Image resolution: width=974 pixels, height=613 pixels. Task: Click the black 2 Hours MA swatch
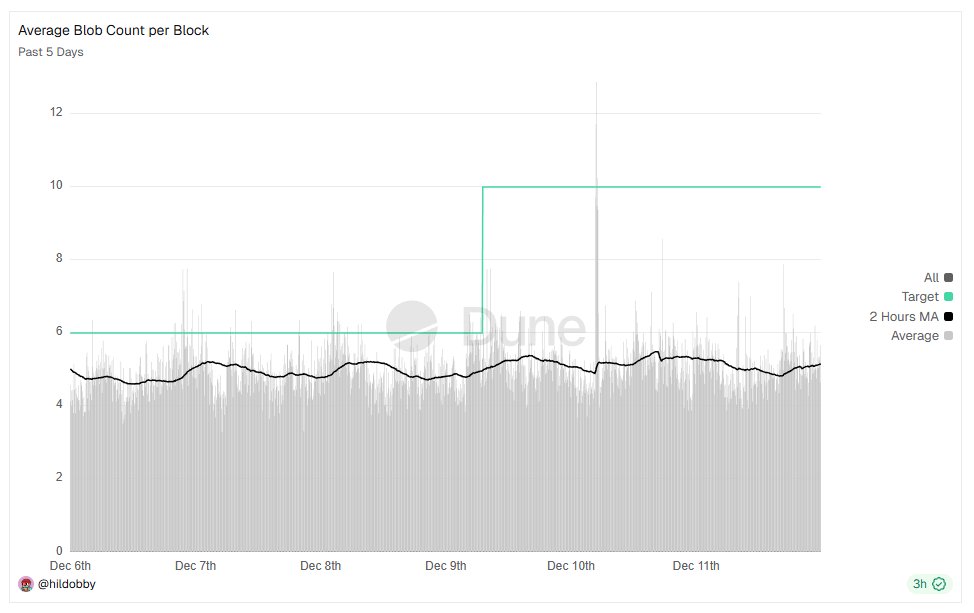[x=948, y=317]
